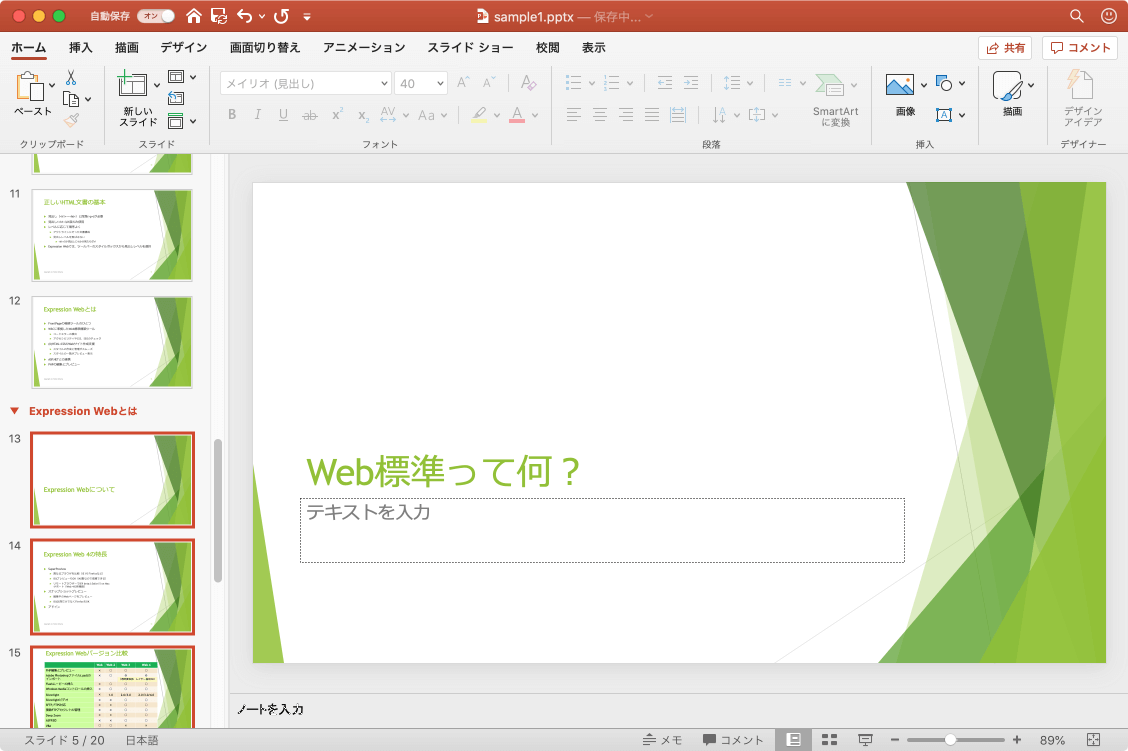This screenshot has height=751, width=1128.
Task: Click the Paste clipboard icon
Action: 29,86
